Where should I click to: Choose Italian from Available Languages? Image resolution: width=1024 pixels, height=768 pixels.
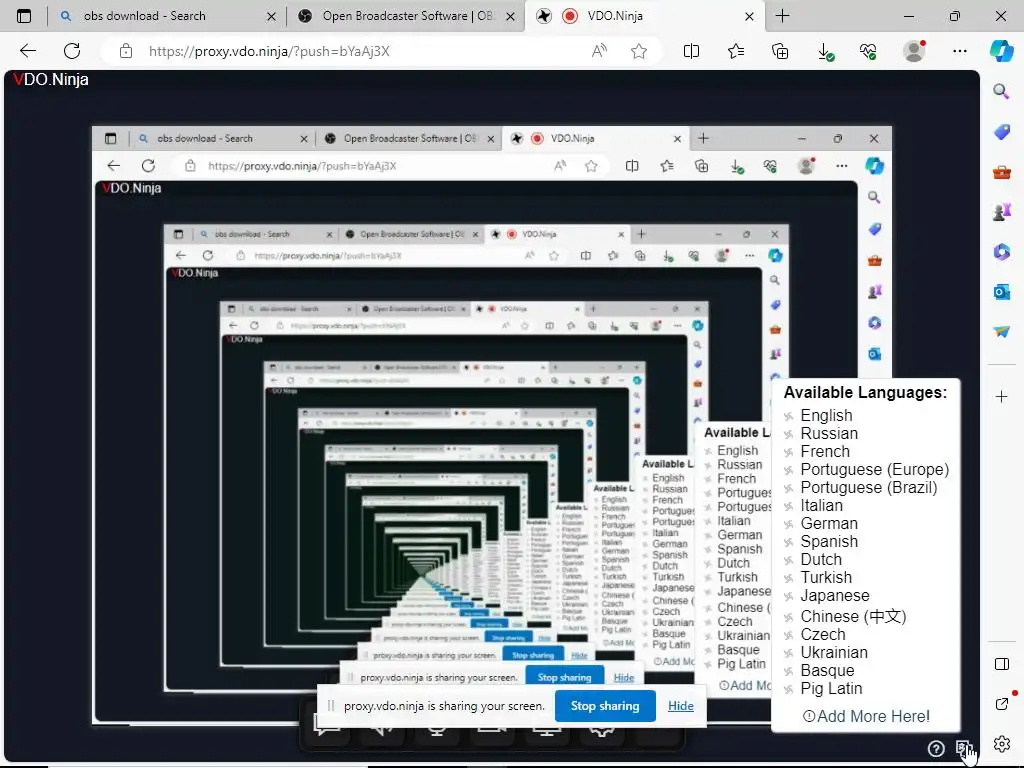821,505
